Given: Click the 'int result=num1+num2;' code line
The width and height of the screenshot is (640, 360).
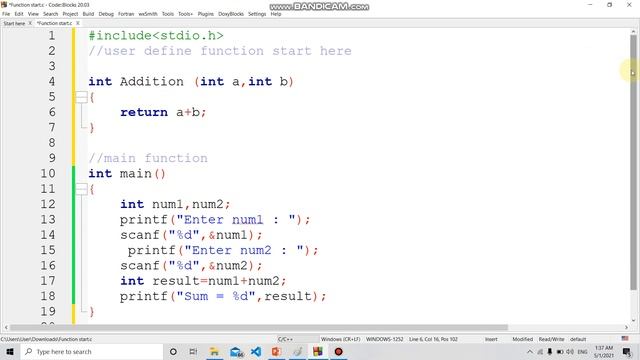Looking at the screenshot, I should coord(203,281).
